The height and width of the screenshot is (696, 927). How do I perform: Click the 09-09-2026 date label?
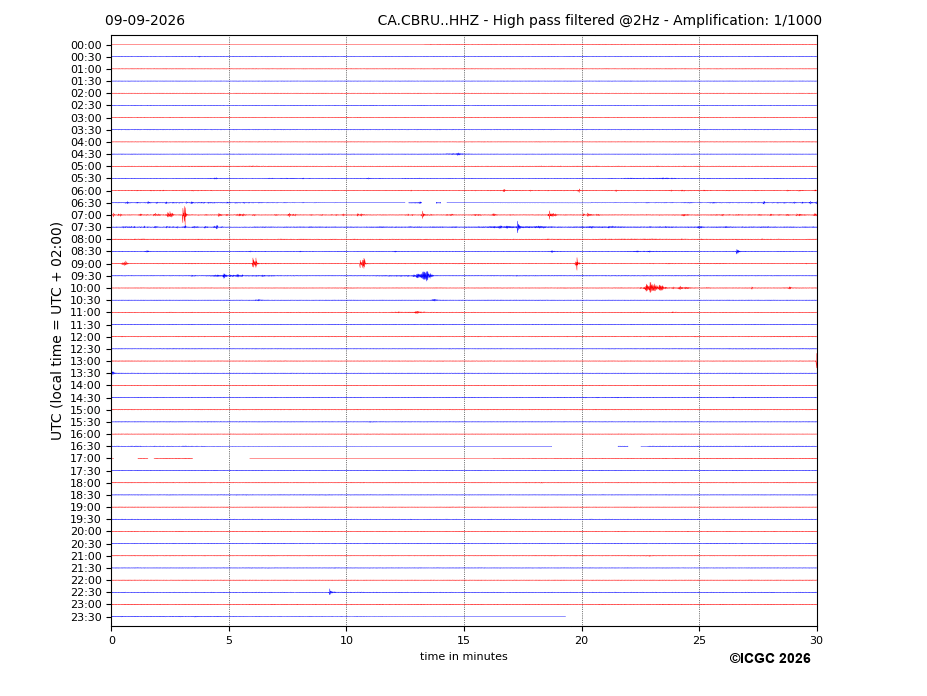coord(145,21)
